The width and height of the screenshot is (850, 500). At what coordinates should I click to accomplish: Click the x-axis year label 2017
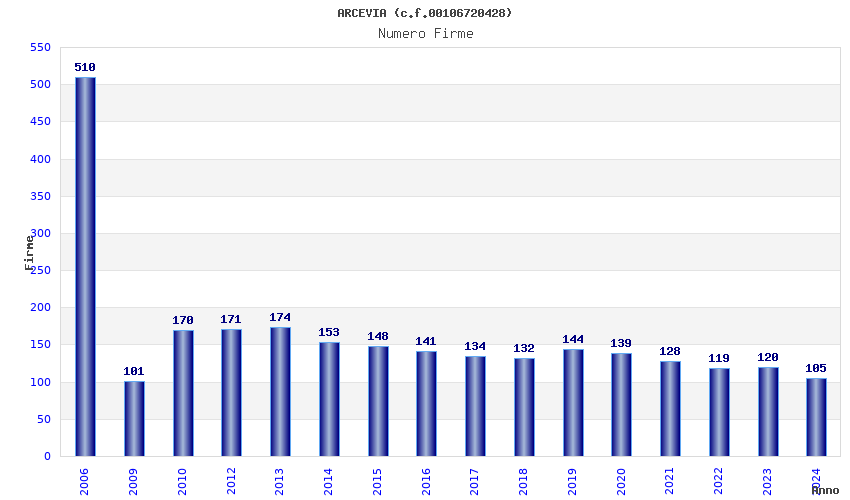tap(474, 482)
